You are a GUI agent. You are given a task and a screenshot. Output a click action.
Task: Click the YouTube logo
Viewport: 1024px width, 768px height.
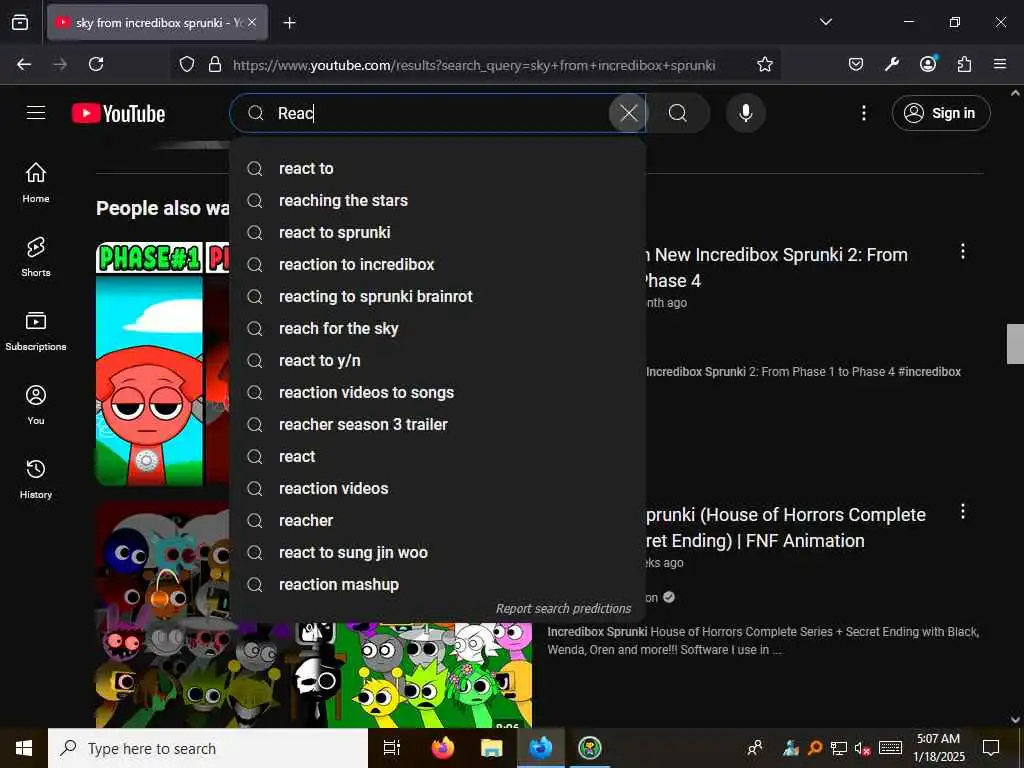coord(118,113)
